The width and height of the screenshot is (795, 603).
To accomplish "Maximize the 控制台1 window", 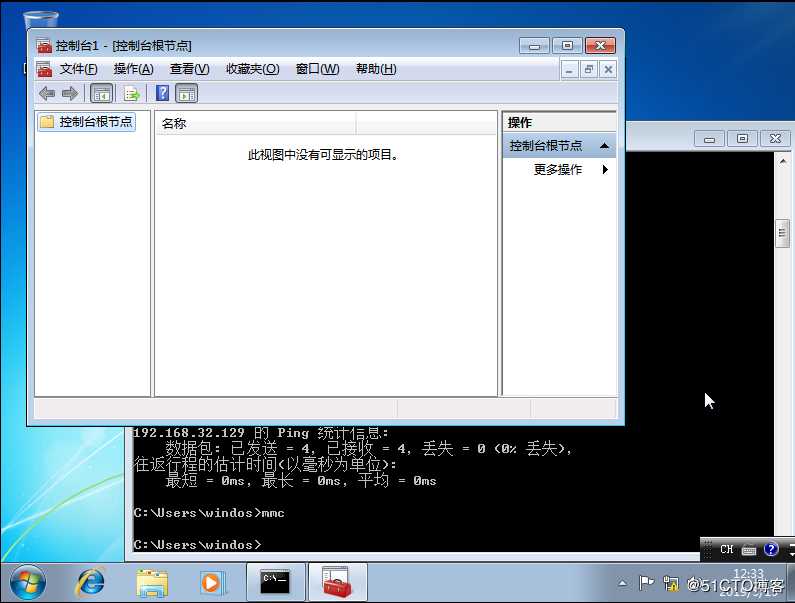I will click(x=567, y=46).
